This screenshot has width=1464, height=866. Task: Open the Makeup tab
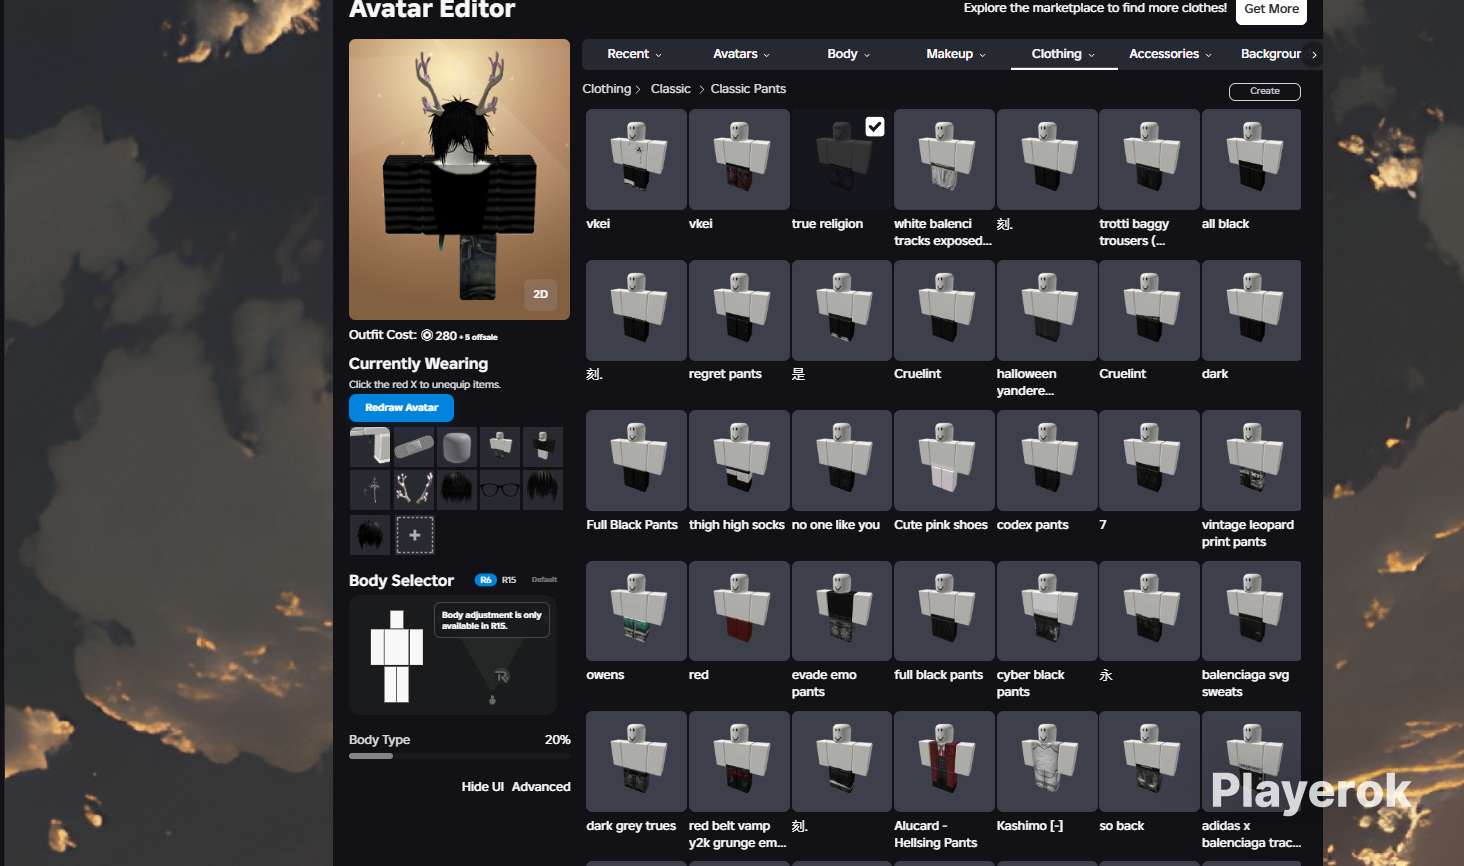click(956, 54)
